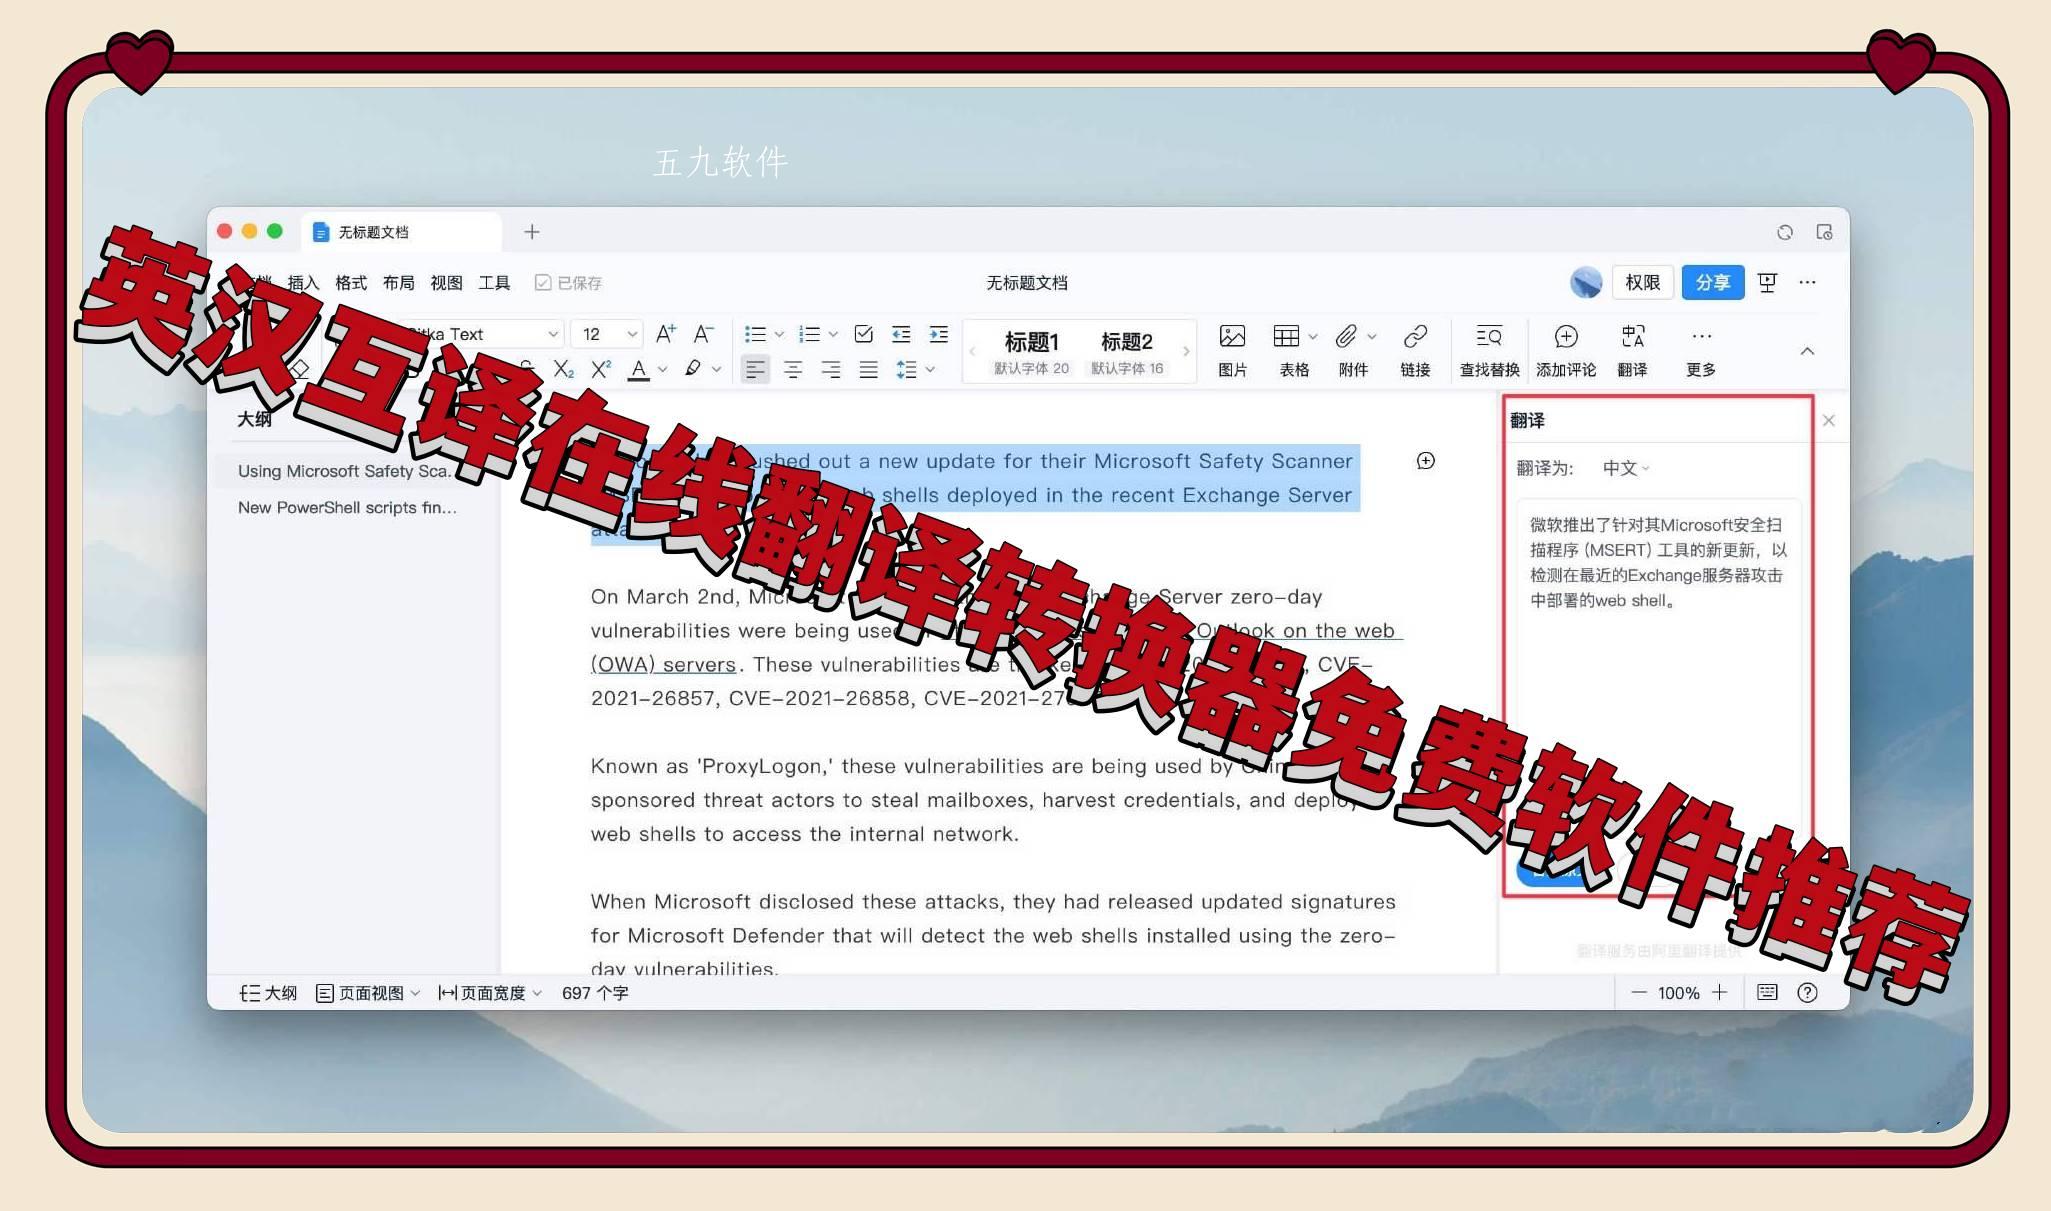Select the New PowerShell scripts outline entry
Viewport: 2051px width, 1211px height.
click(x=347, y=507)
